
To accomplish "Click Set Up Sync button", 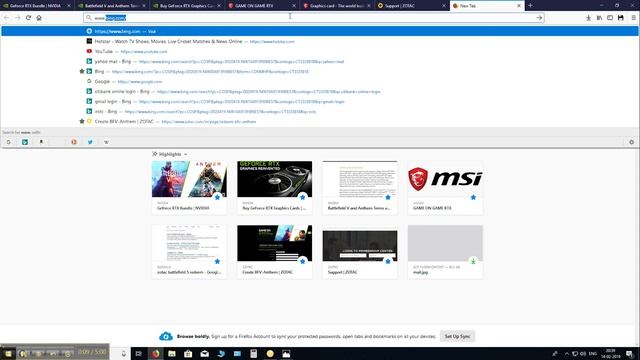I will tap(457, 336).
